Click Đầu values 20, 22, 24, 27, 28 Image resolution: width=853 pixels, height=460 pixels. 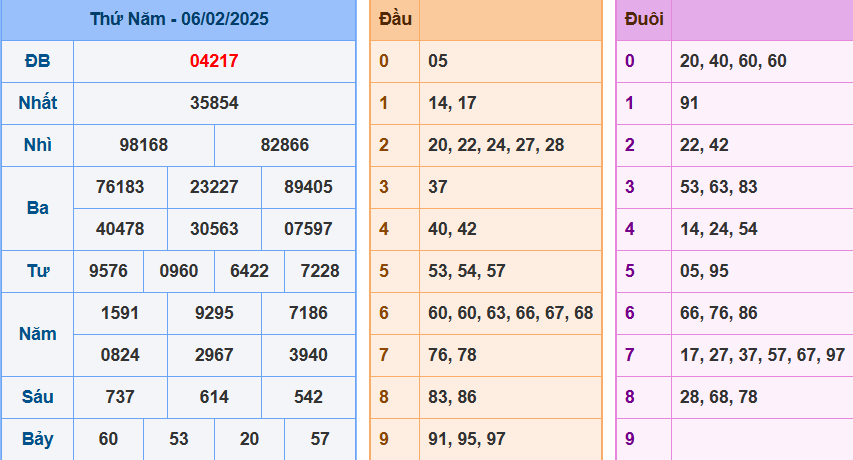(496, 145)
